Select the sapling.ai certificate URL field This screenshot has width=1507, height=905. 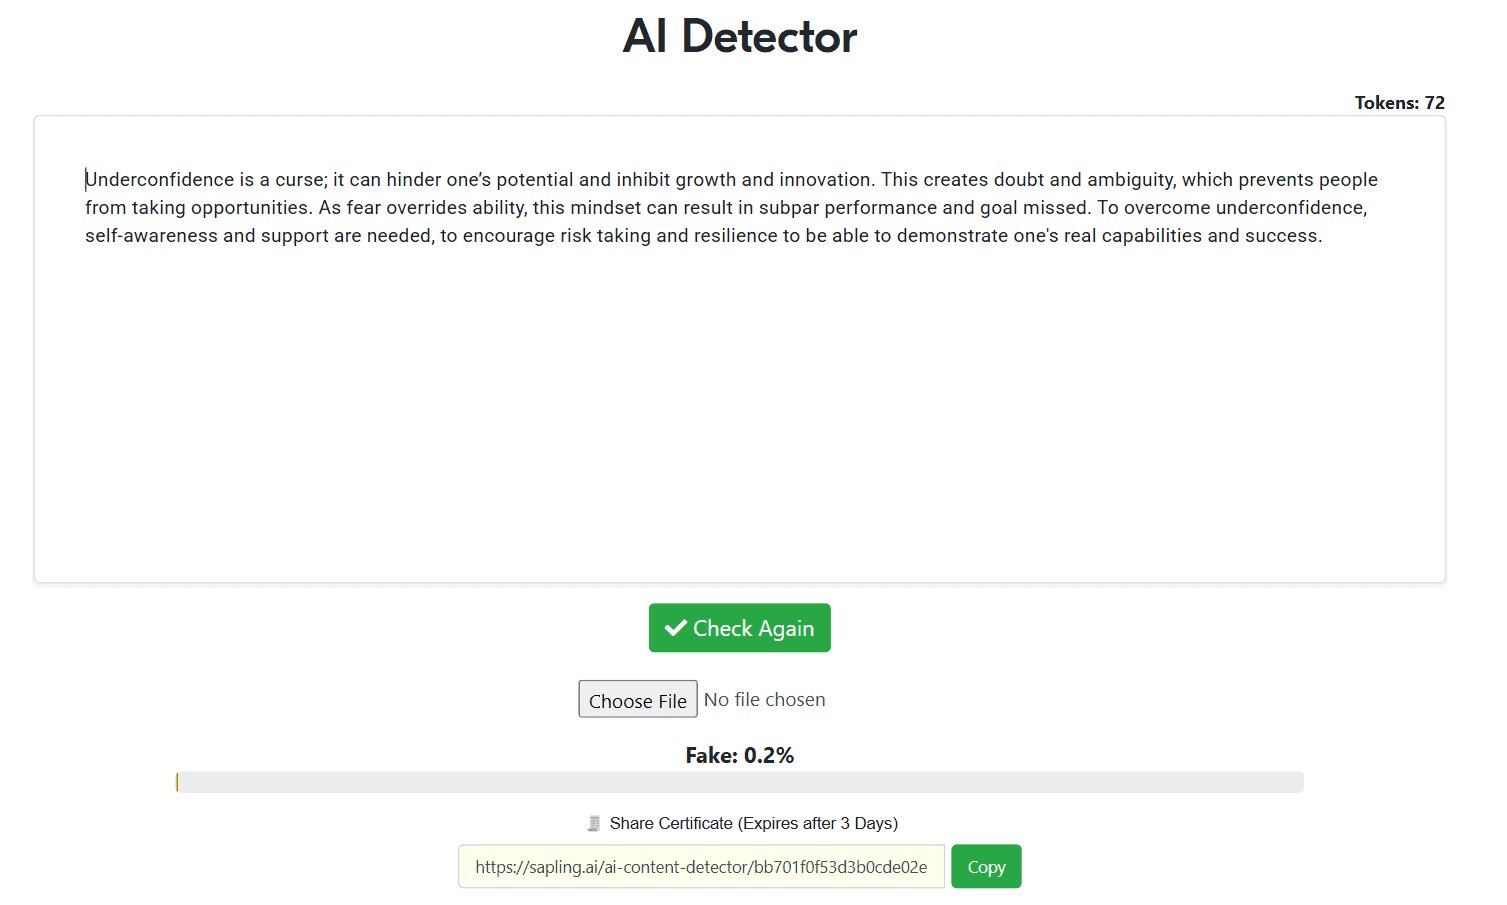click(x=701, y=867)
